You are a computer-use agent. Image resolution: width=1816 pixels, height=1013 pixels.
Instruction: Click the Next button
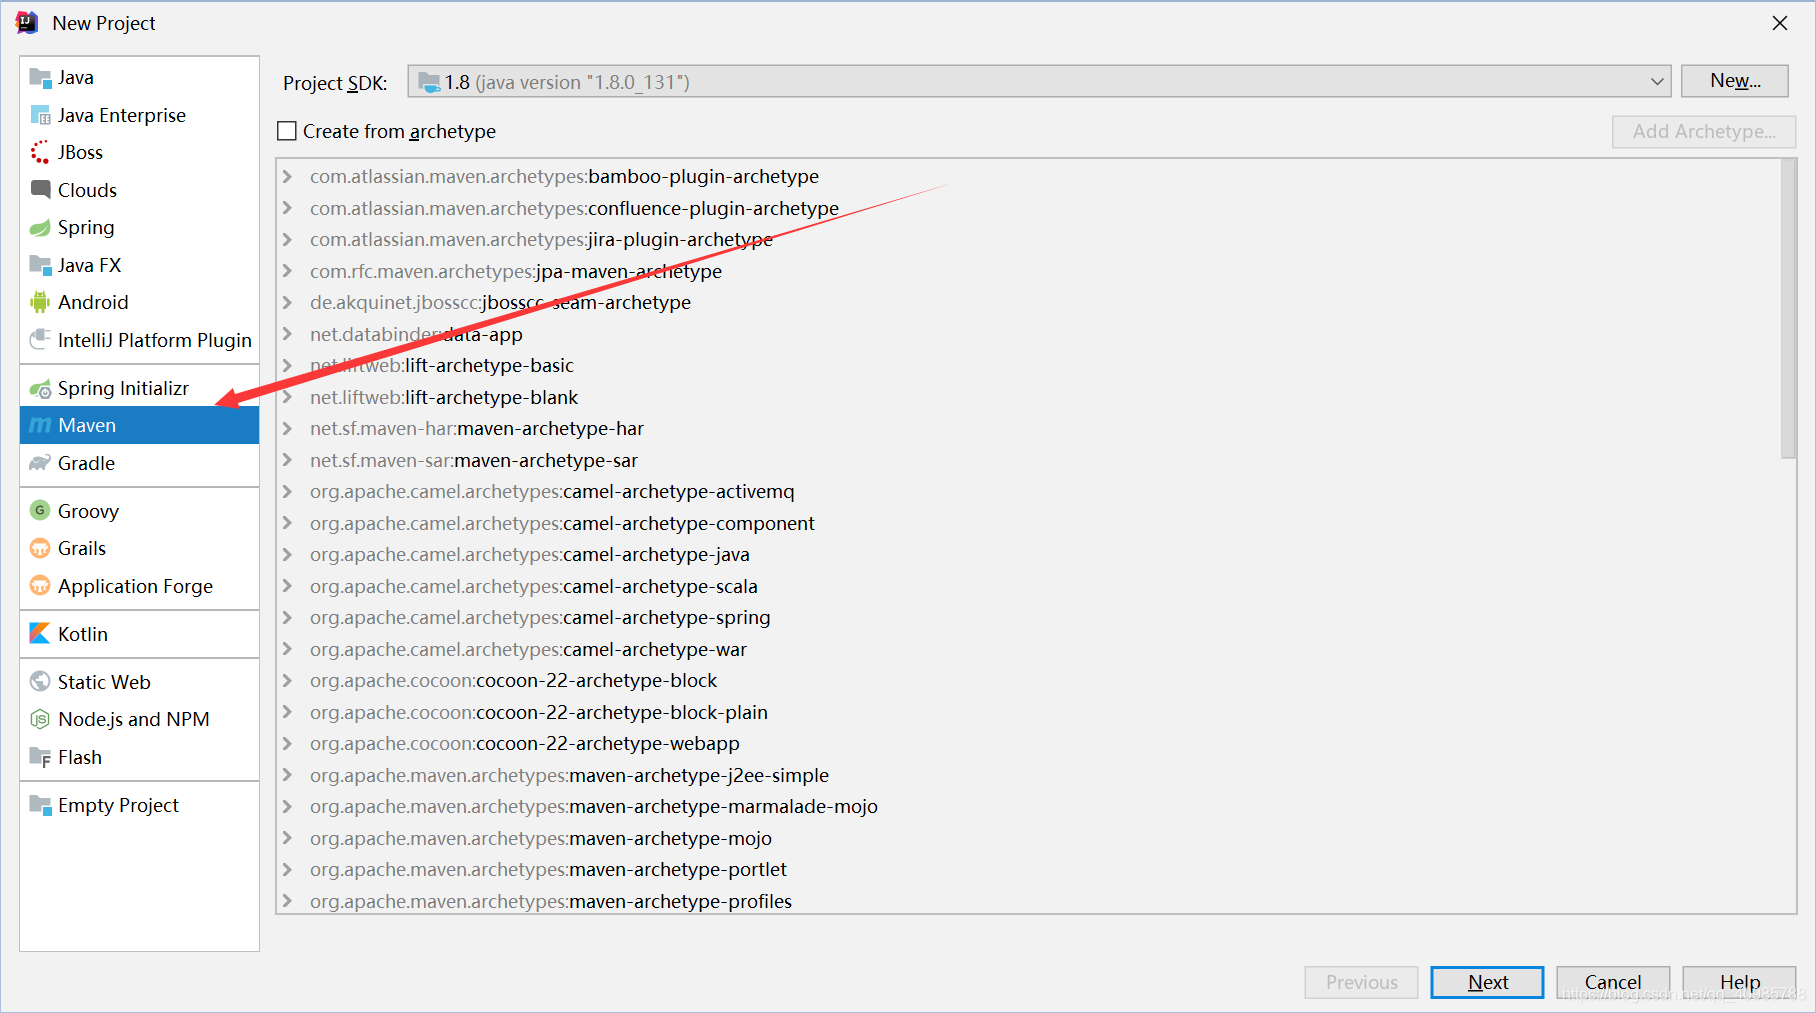point(1487,982)
